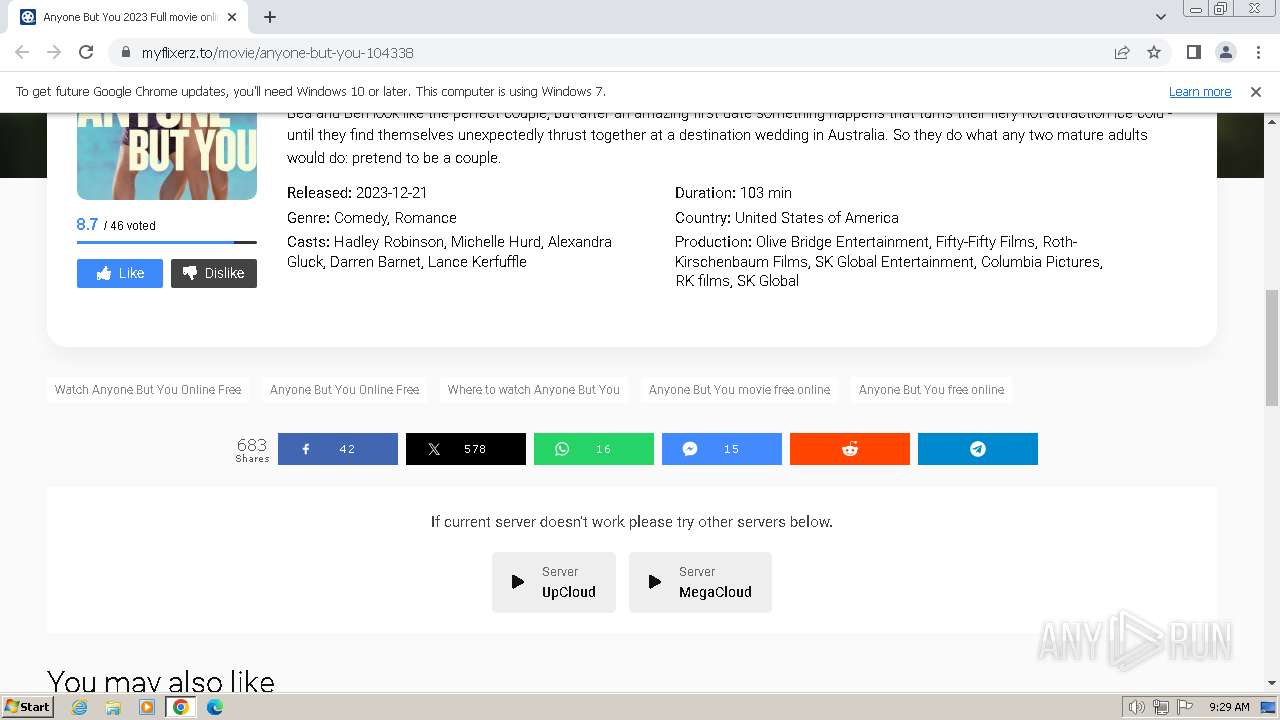Select the UpCloud server
Viewport: 1280px width, 720px height.
point(554,582)
